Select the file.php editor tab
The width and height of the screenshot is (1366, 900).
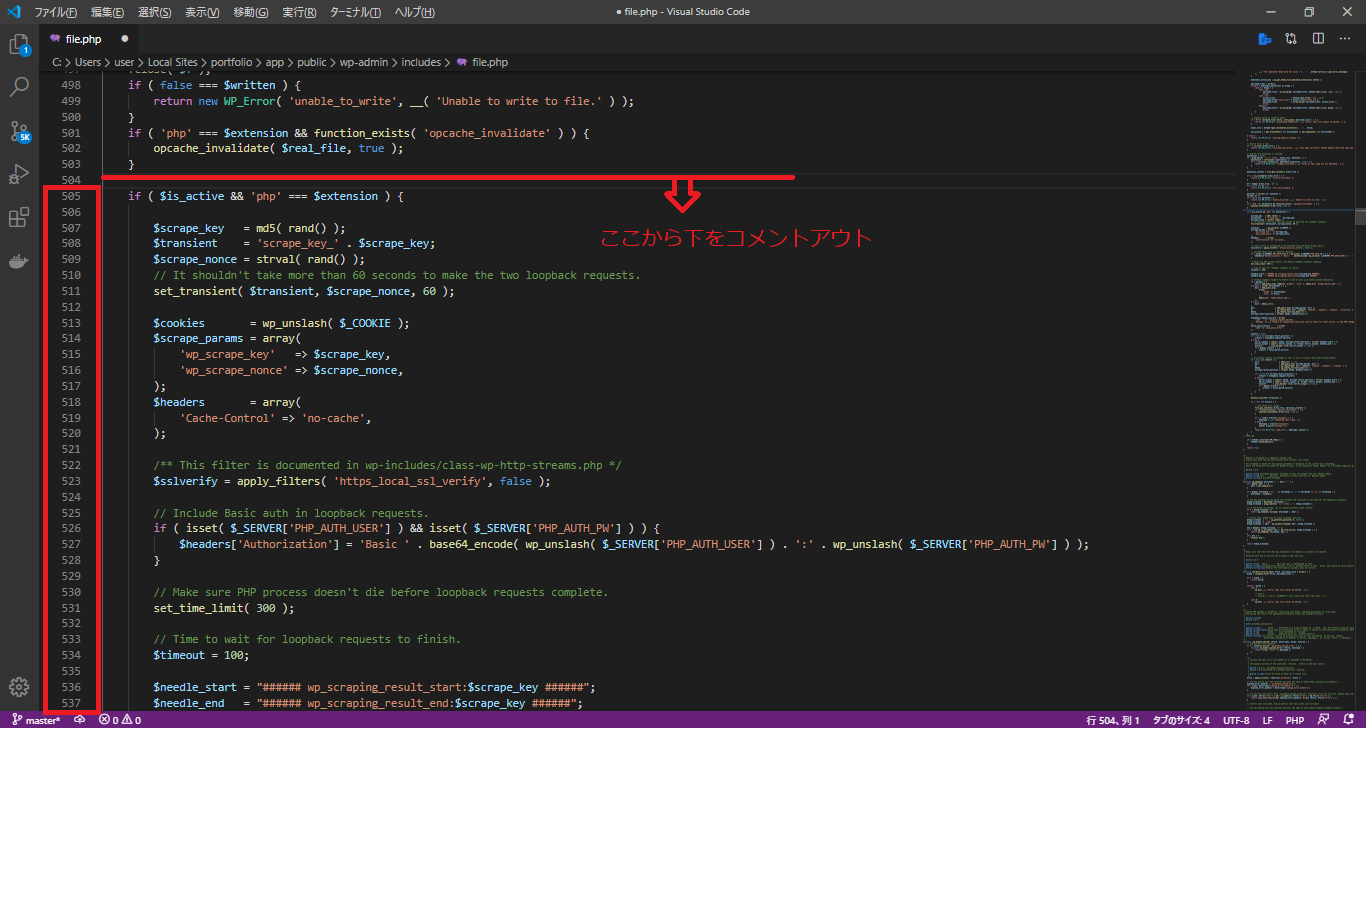point(83,39)
